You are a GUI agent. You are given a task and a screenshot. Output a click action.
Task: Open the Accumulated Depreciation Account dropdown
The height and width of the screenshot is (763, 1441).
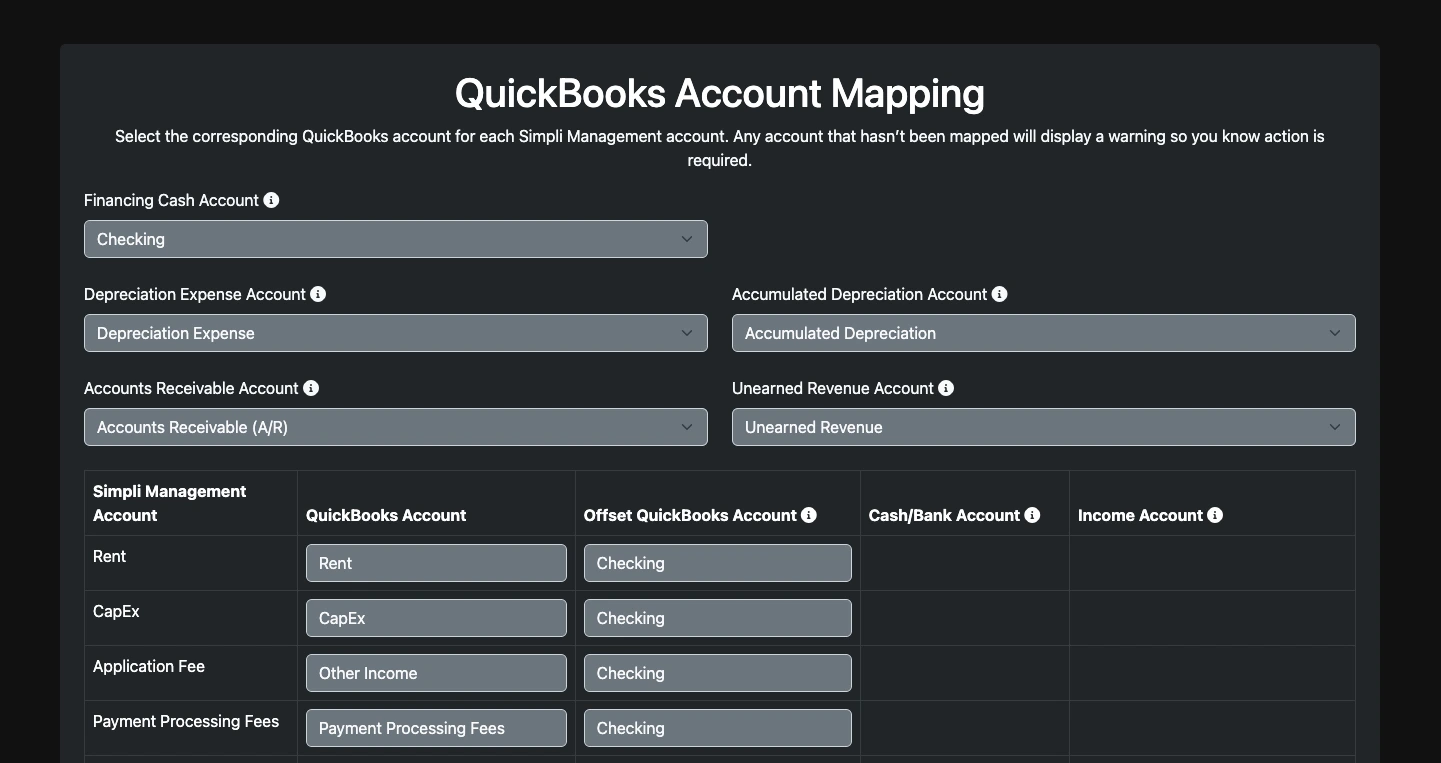point(1043,332)
